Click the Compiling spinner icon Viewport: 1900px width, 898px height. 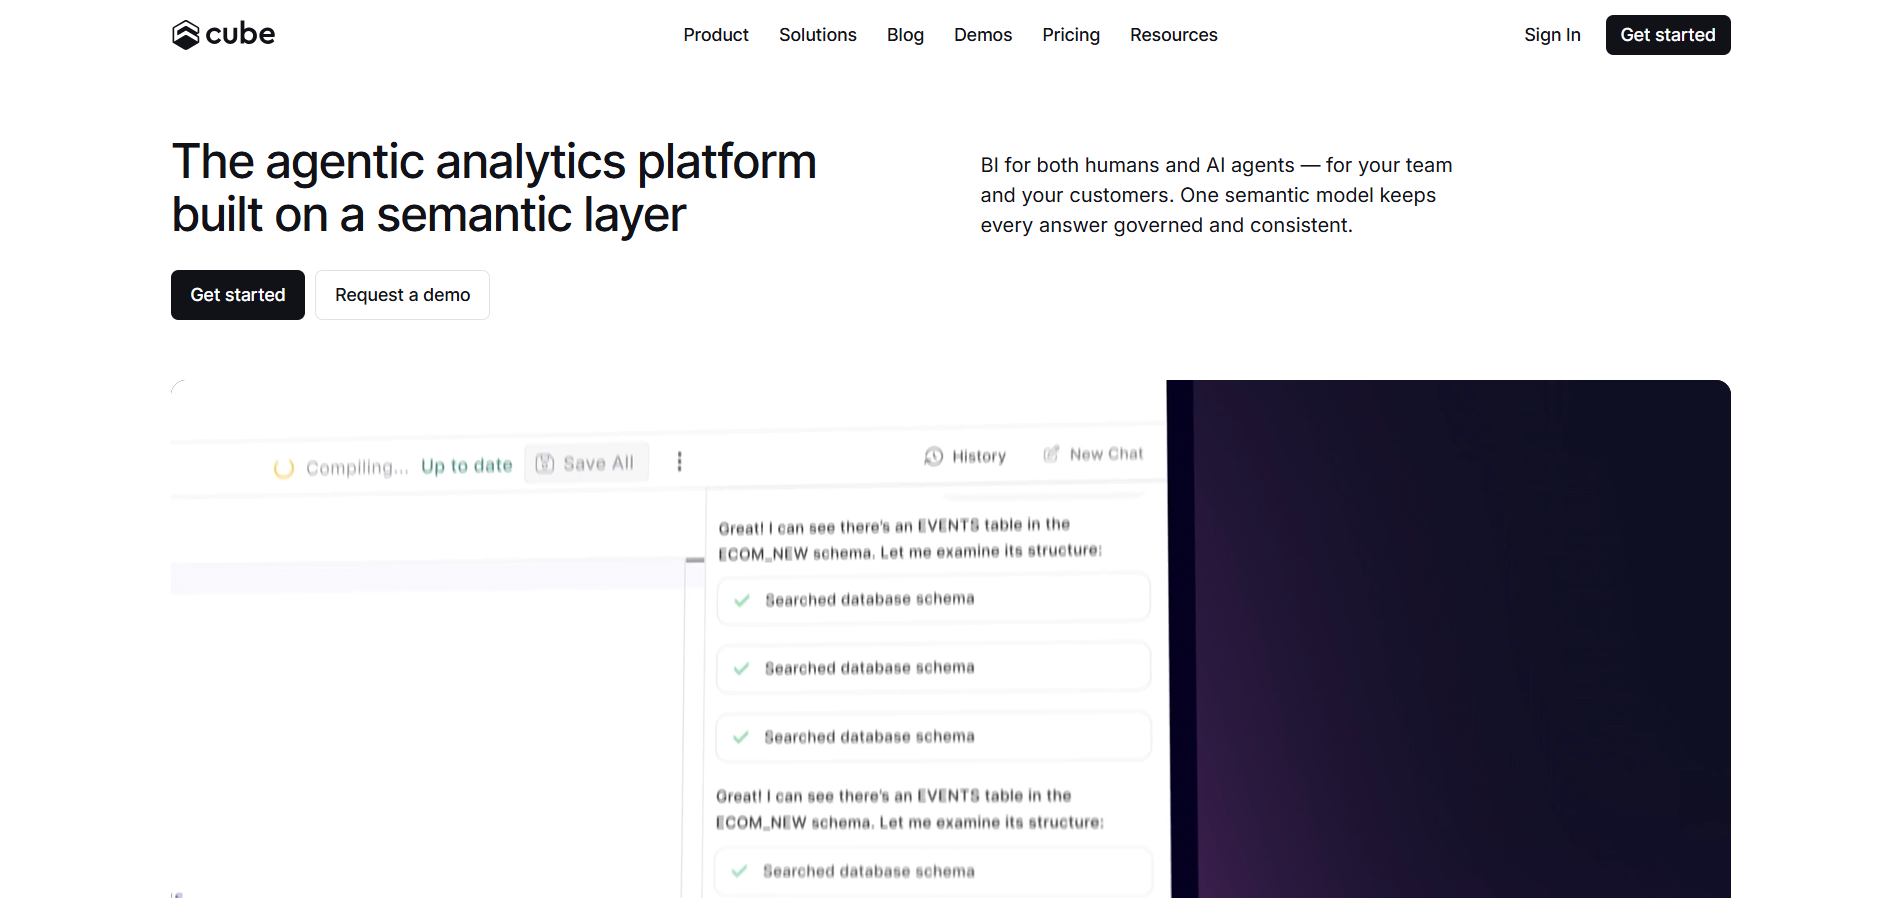click(284, 468)
